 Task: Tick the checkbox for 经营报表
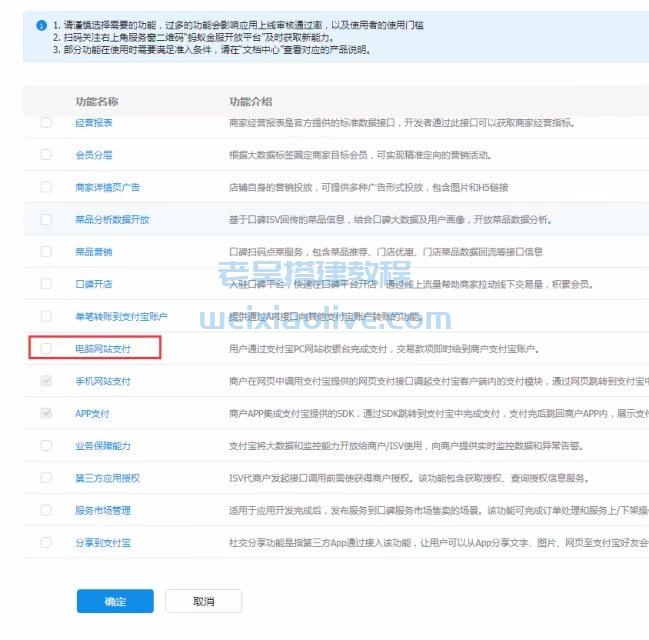[x=46, y=123]
